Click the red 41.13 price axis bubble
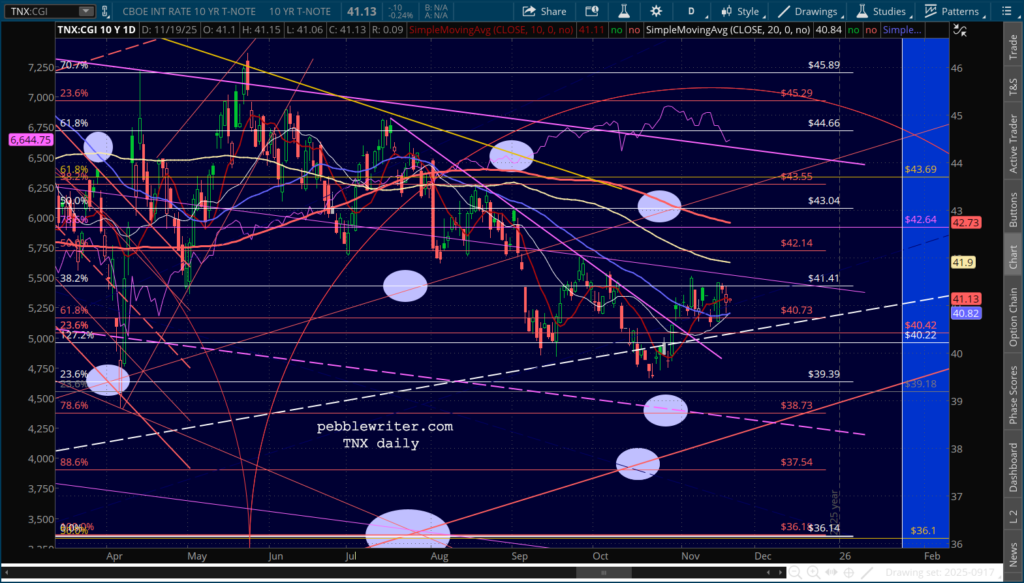Viewport: 1024px width, 583px height. coord(965,299)
